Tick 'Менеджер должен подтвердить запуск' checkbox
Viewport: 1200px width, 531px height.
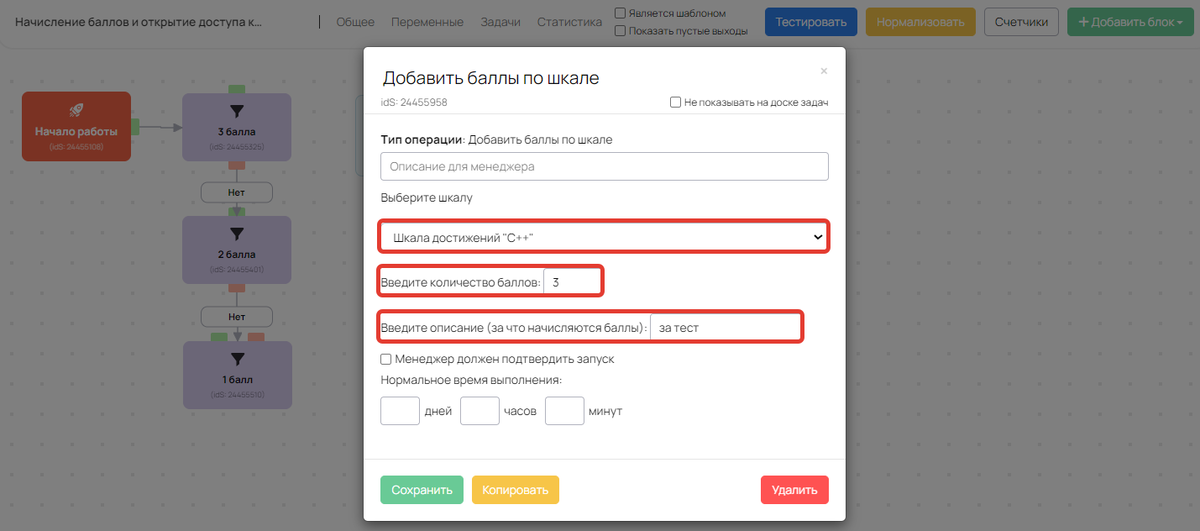(386, 359)
